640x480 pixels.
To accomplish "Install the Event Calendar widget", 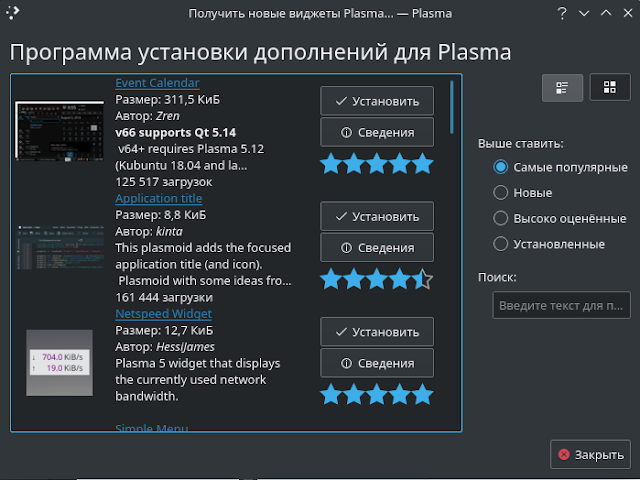I will [377, 101].
